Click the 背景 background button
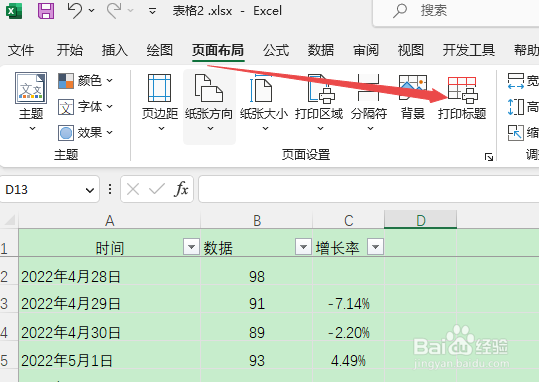Viewport: 539px width, 382px height. pos(413,98)
